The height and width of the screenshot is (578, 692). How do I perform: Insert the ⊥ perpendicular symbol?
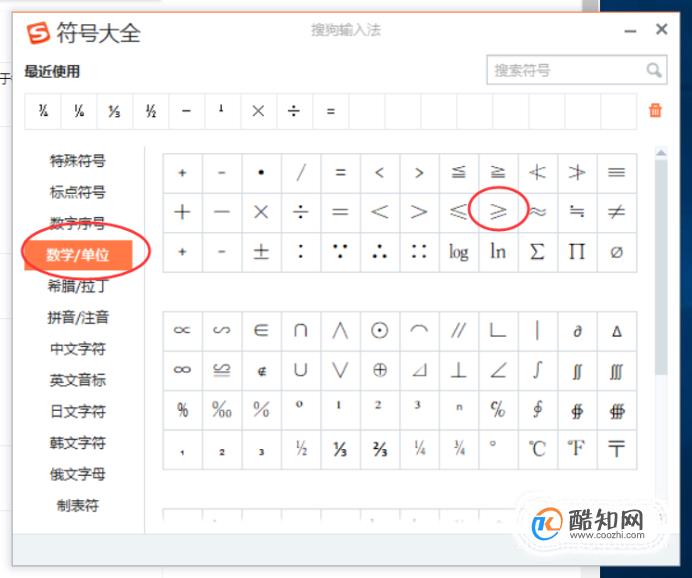click(x=459, y=370)
